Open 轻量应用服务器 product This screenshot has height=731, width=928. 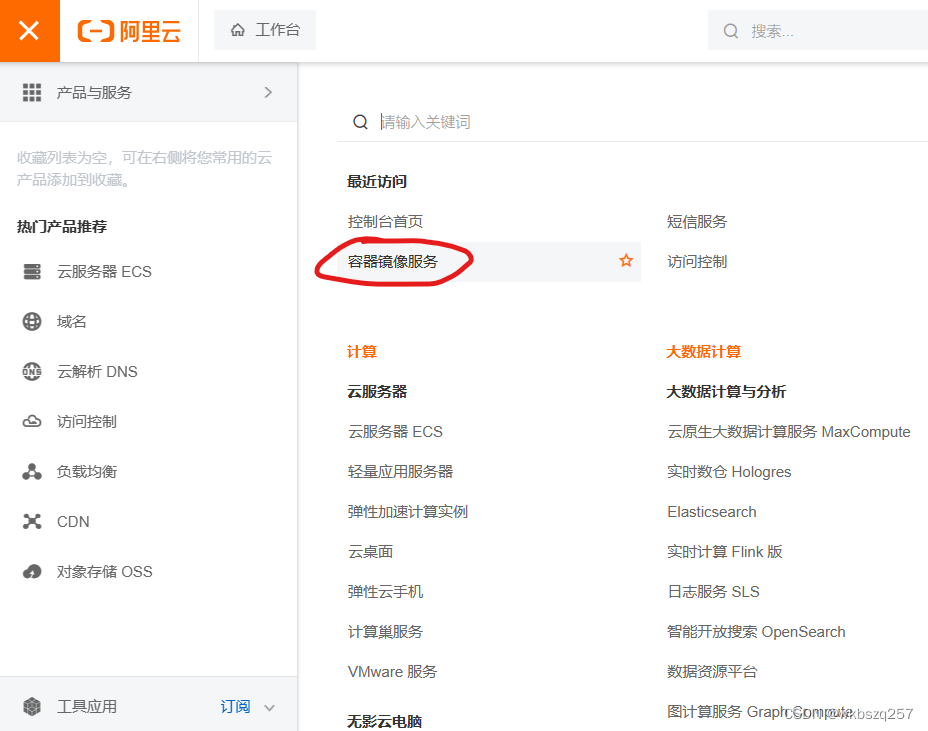(x=401, y=472)
